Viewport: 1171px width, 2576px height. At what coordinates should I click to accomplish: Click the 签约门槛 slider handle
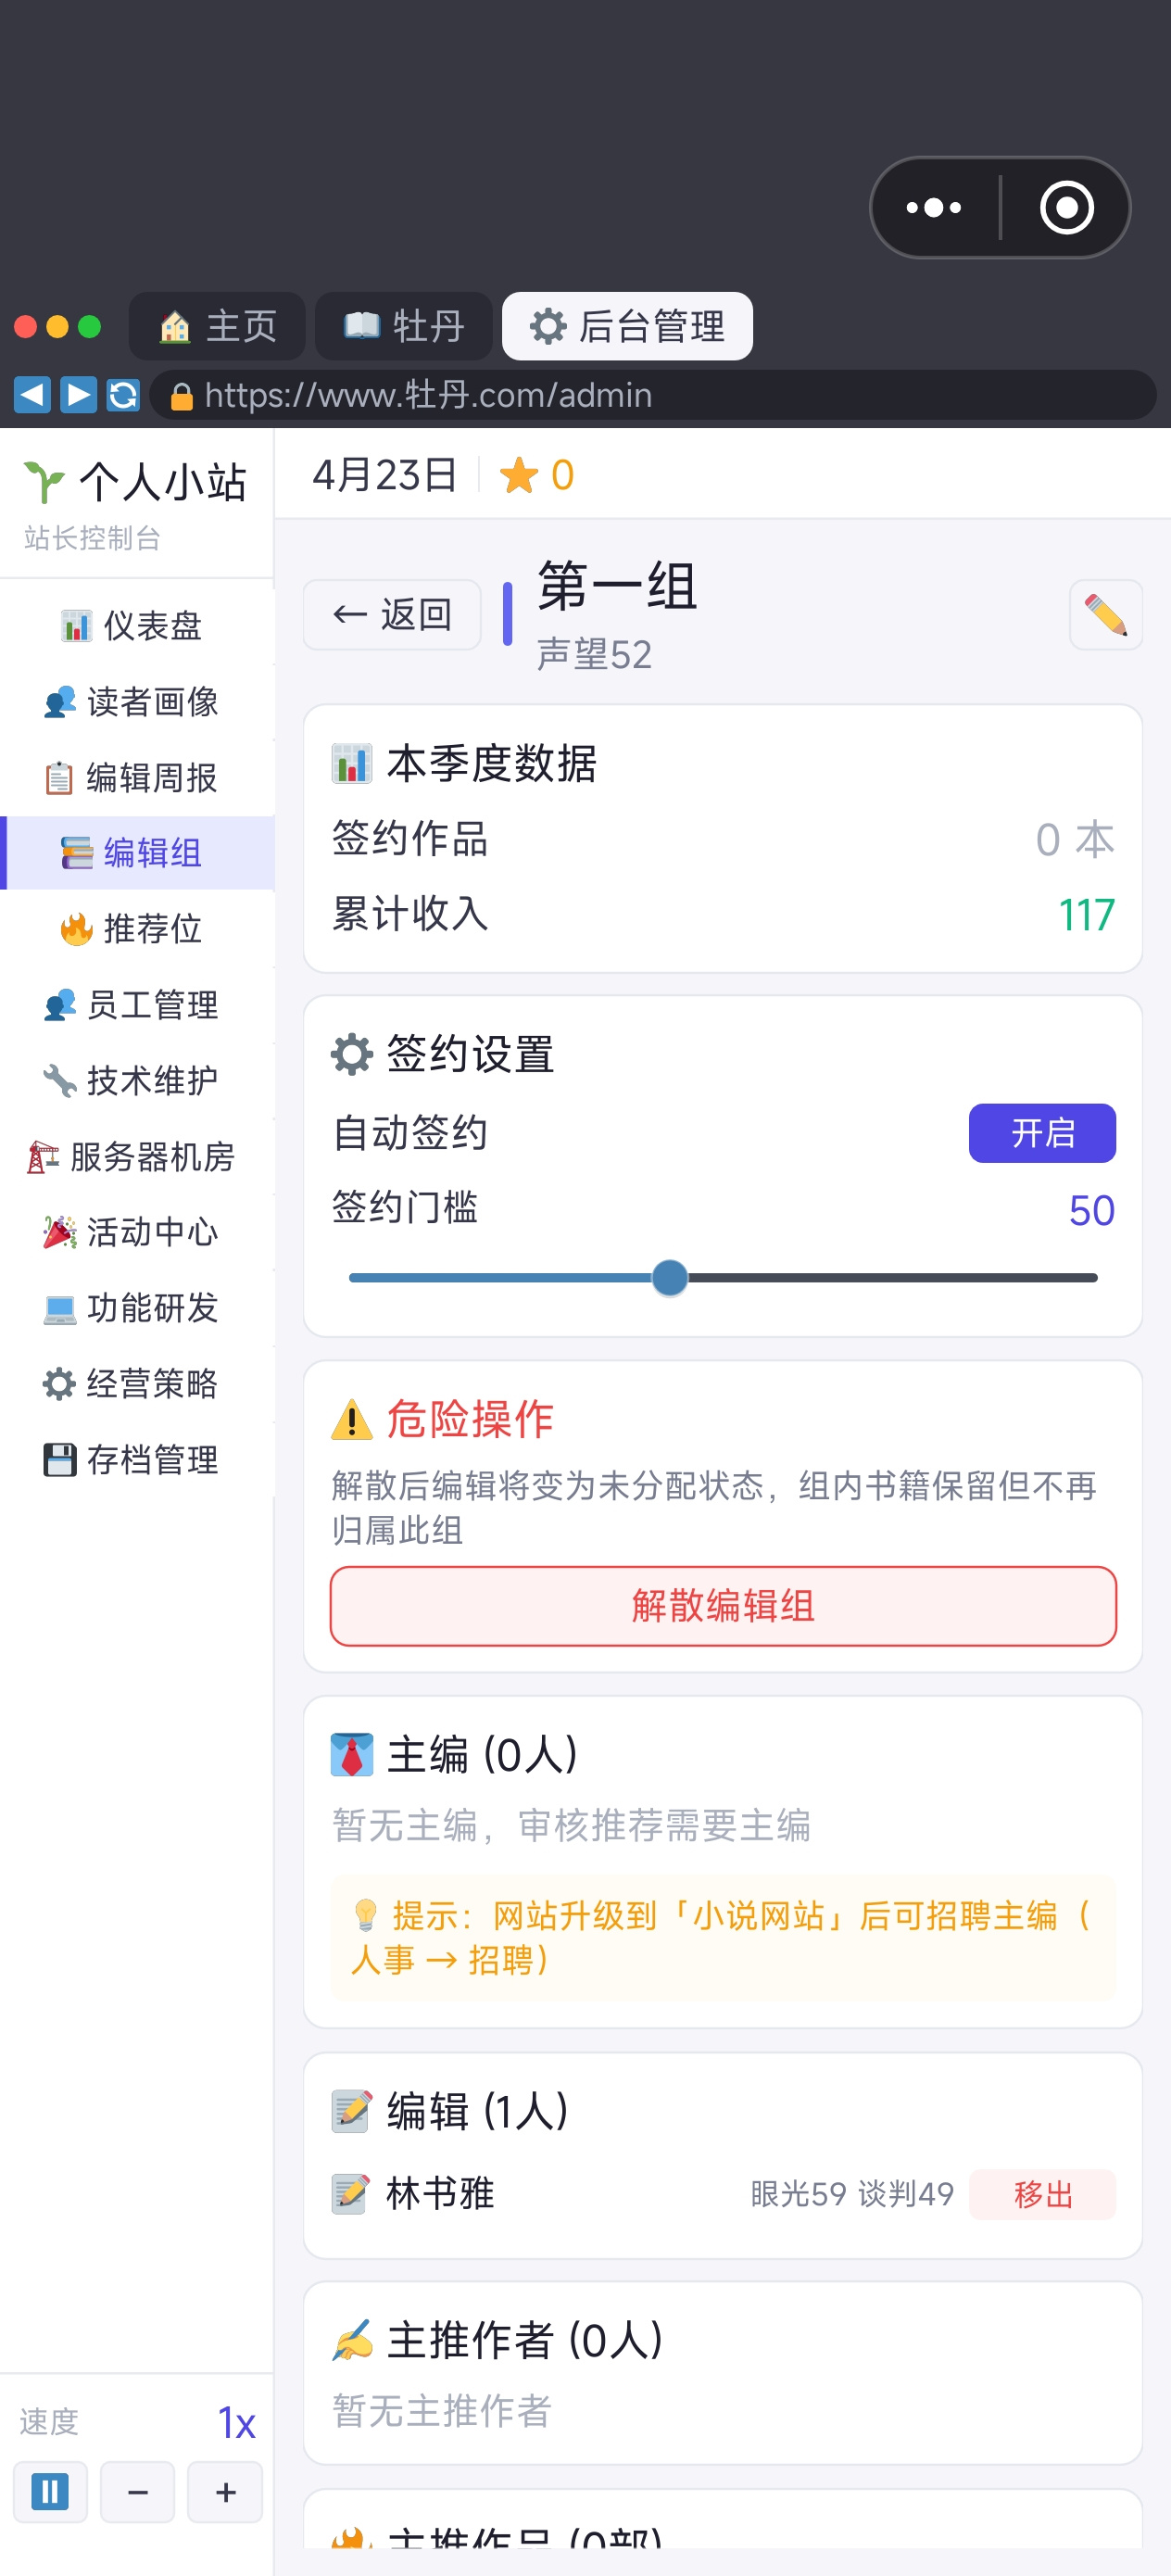669,1277
